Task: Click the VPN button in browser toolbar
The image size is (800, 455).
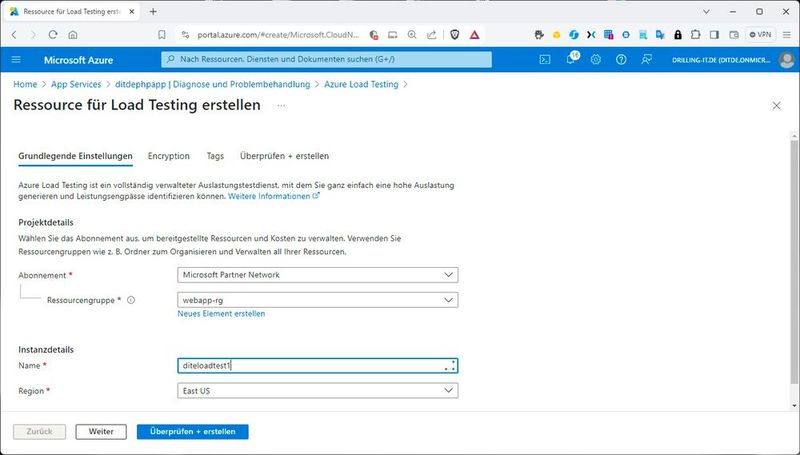Action: (760, 35)
